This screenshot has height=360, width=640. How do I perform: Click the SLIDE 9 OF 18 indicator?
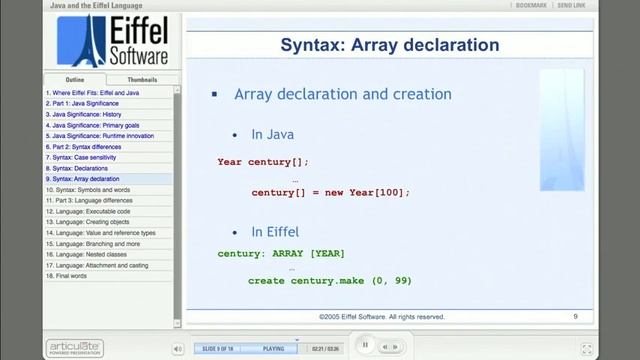click(218, 349)
